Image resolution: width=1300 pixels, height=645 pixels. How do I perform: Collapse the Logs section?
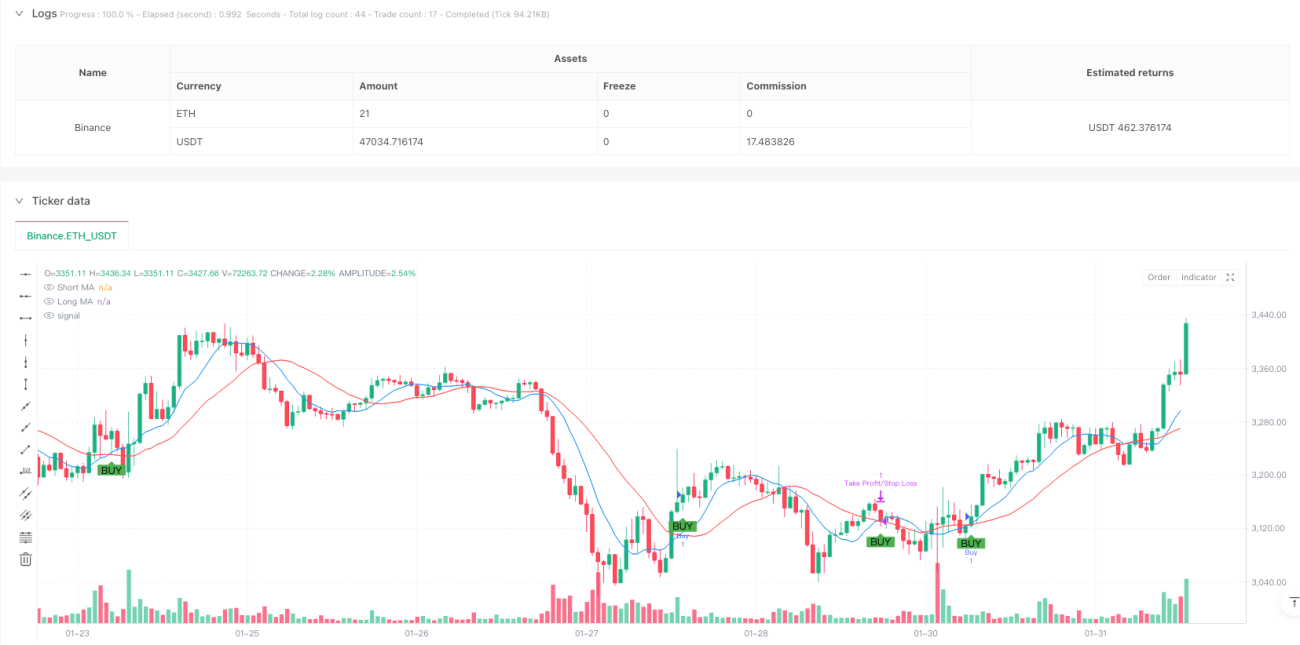pyautogui.click(x=20, y=14)
